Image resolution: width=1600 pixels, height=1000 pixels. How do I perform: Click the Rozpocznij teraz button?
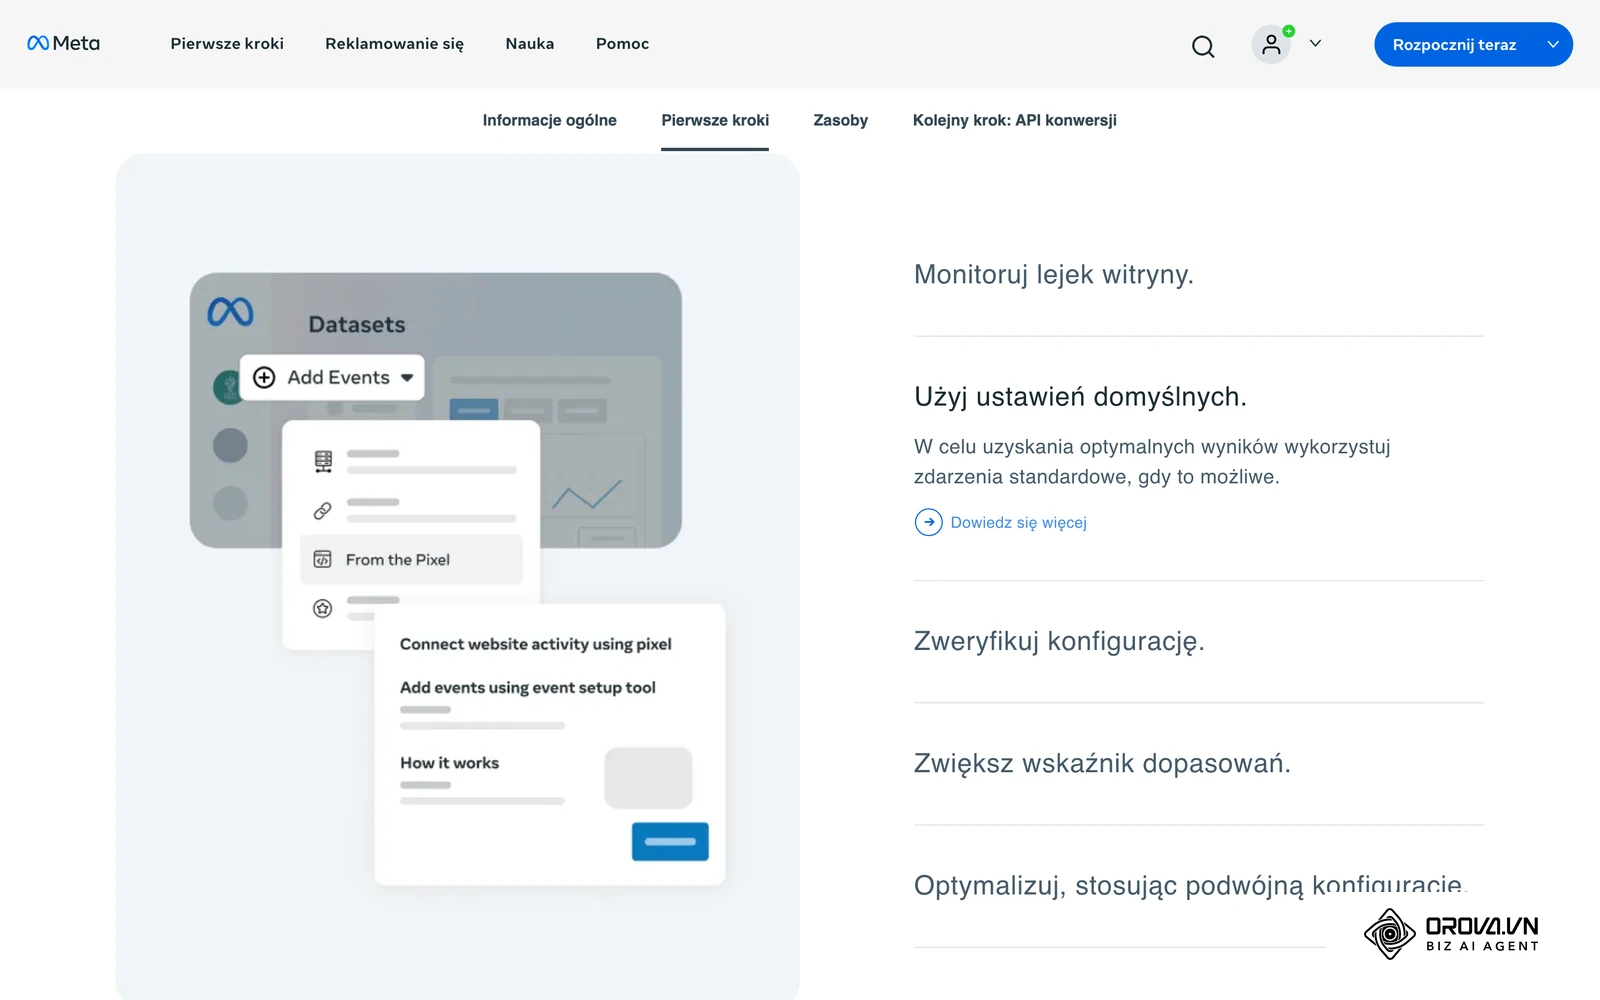pyautogui.click(x=1473, y=45)
